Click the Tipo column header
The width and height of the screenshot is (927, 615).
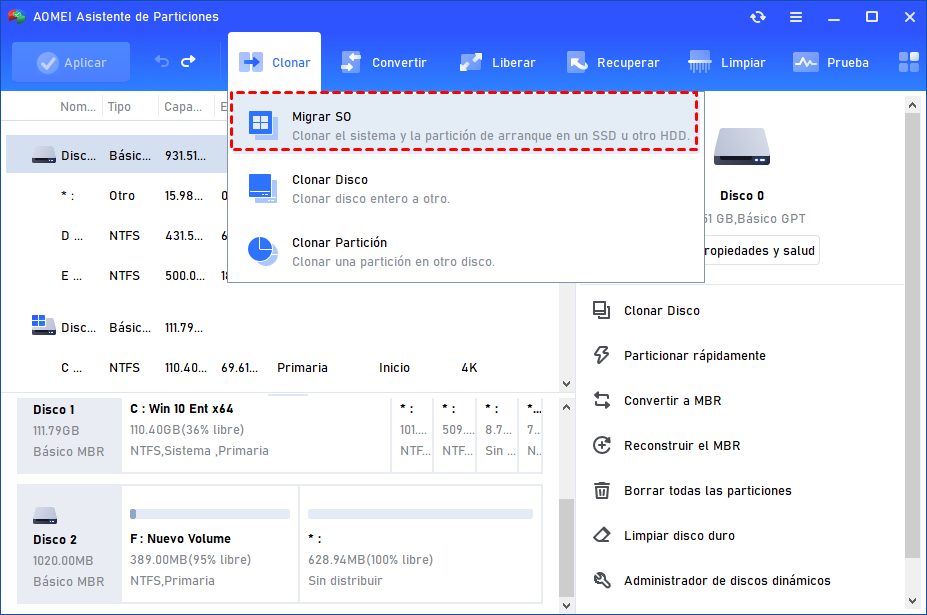coord(119,106)
